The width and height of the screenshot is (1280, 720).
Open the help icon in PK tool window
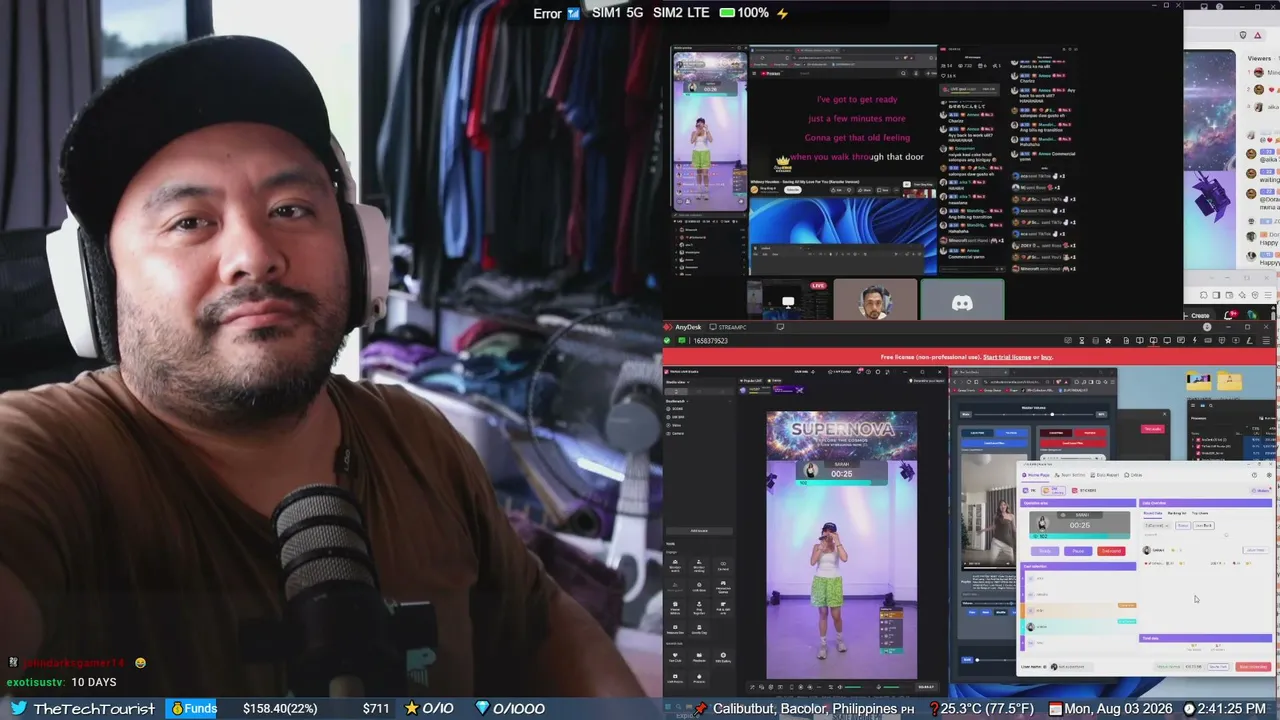[1255, 475]
